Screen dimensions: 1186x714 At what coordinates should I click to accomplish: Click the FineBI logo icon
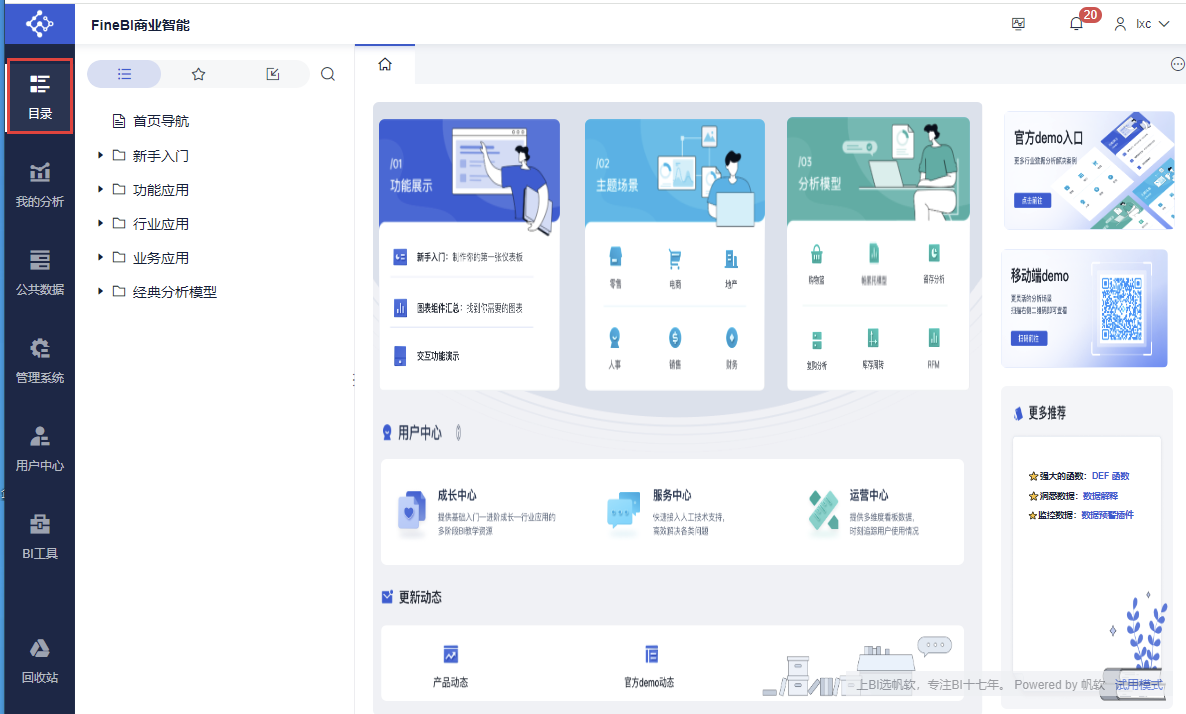pos(39,23)
